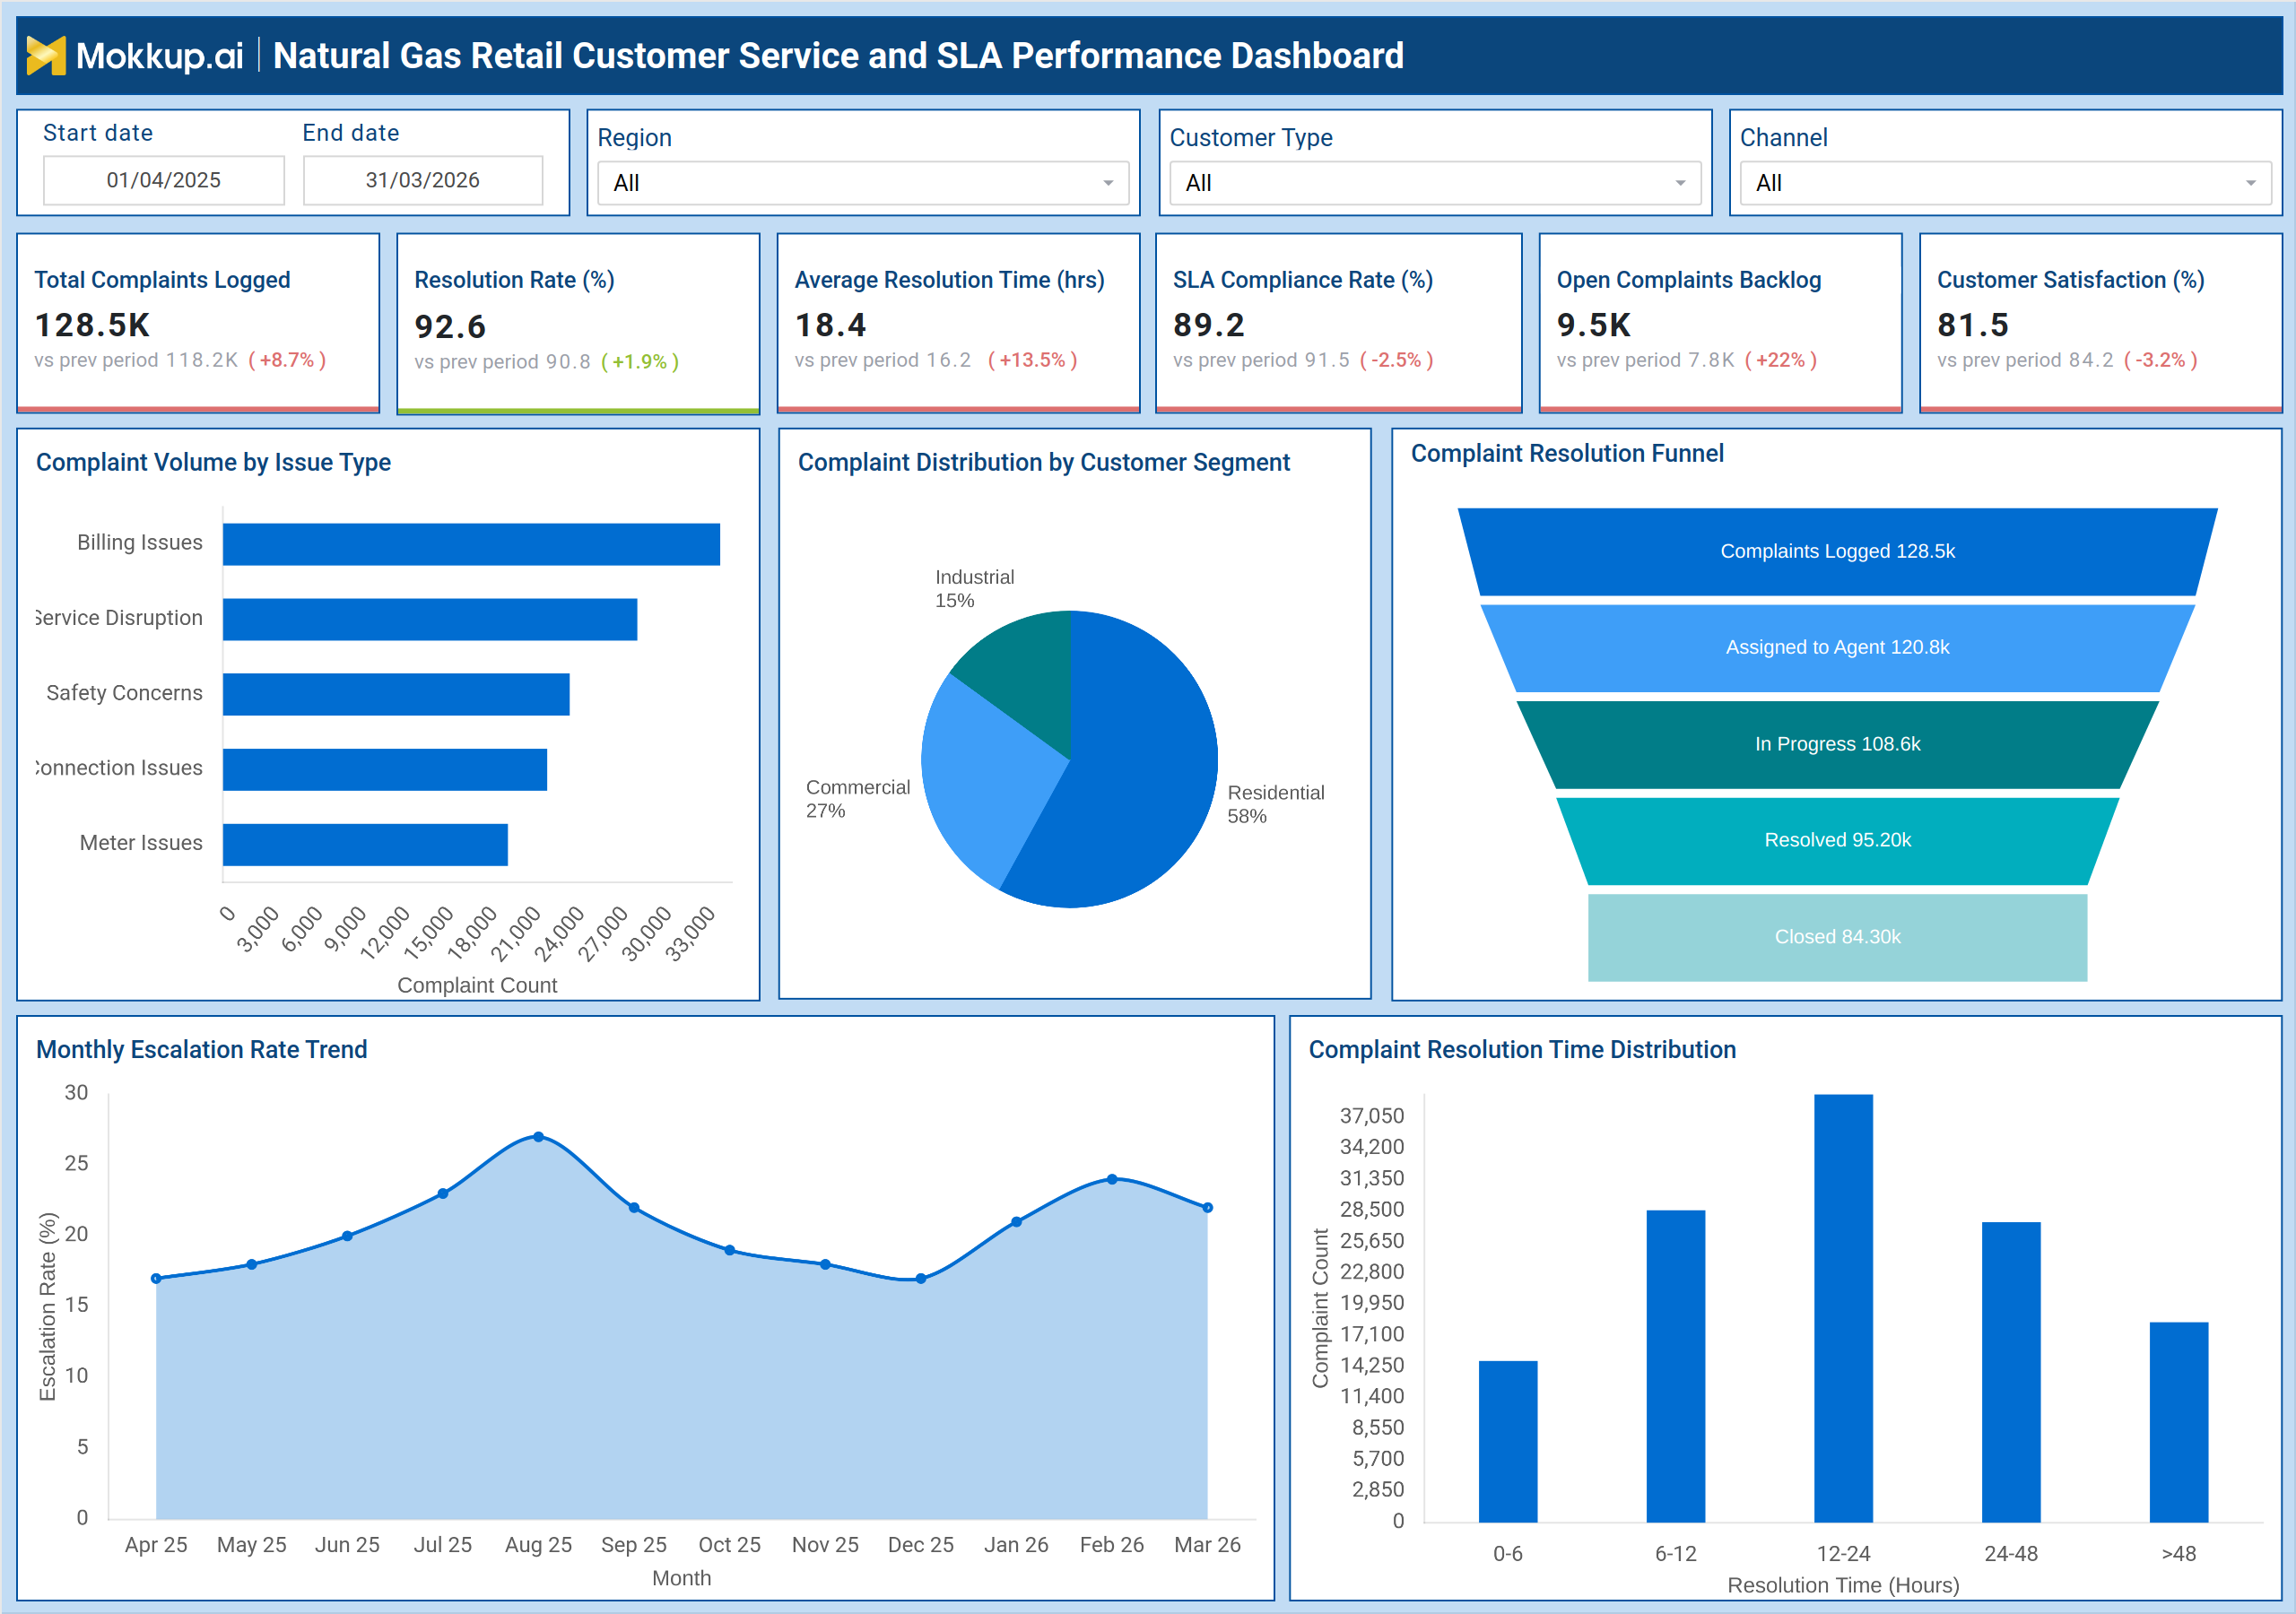
Task: Click the Feb 26 data point
Action: [x=1112, y=1179]
